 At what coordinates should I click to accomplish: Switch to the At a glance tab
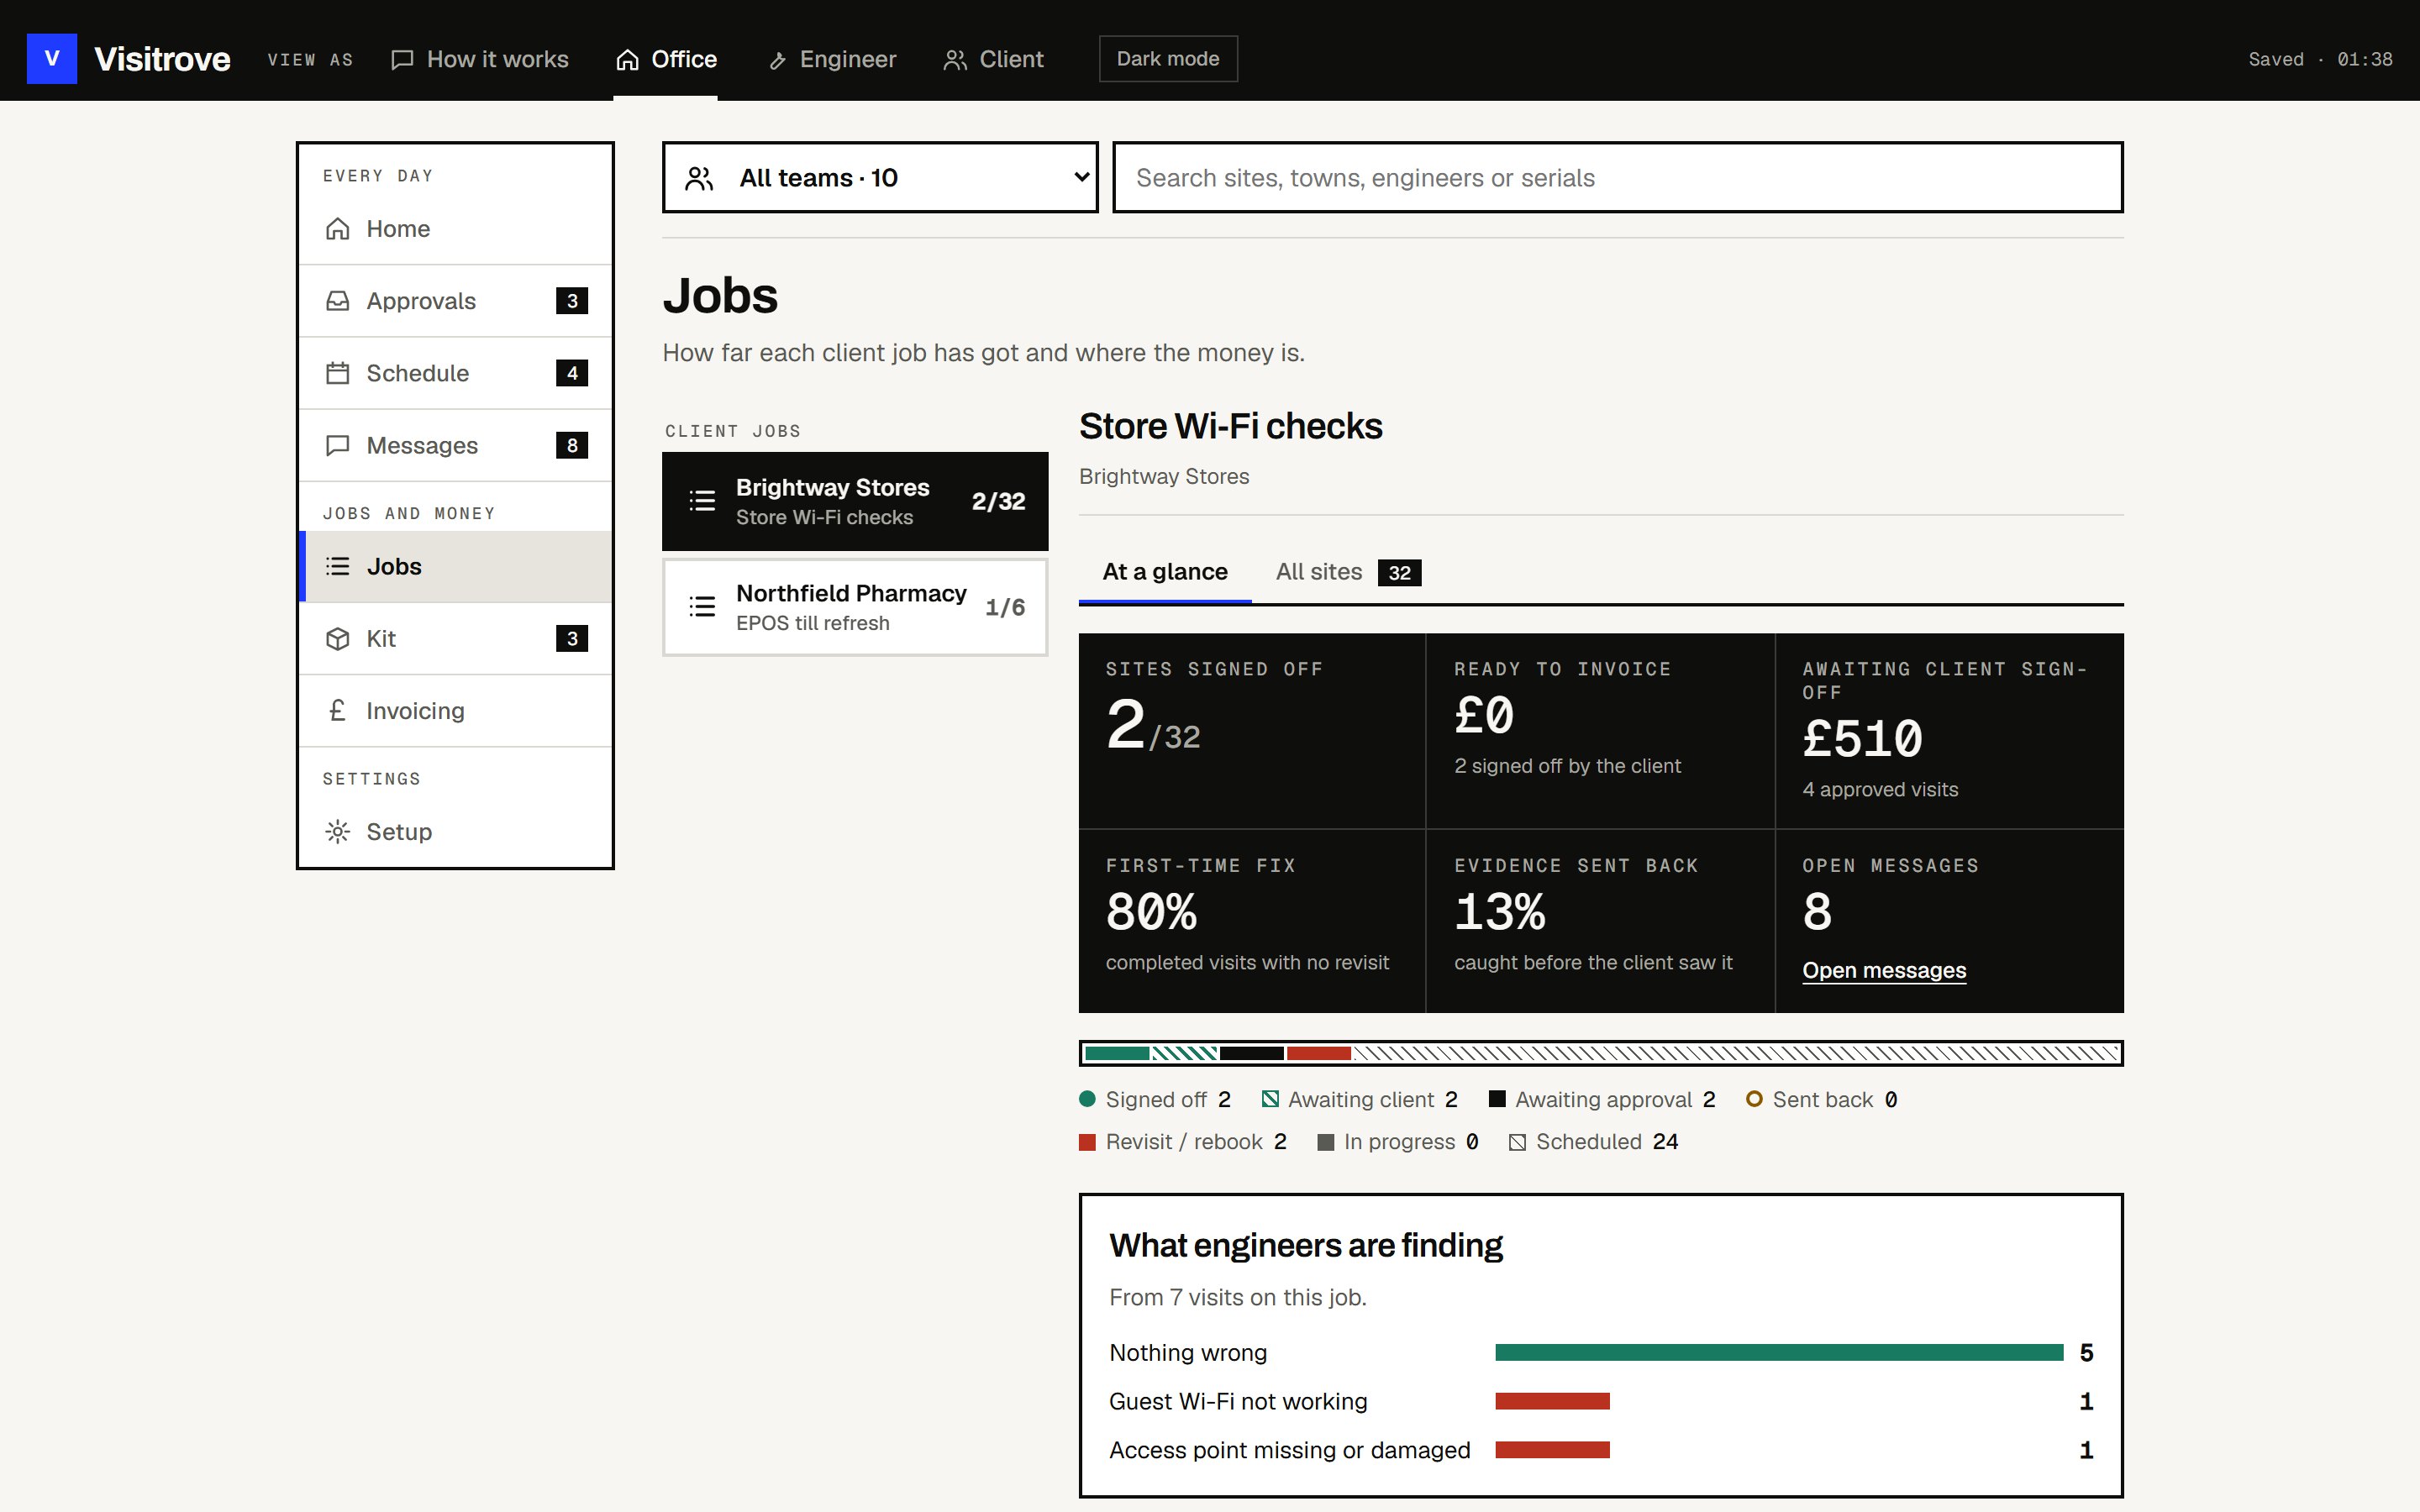(1165, 571)
